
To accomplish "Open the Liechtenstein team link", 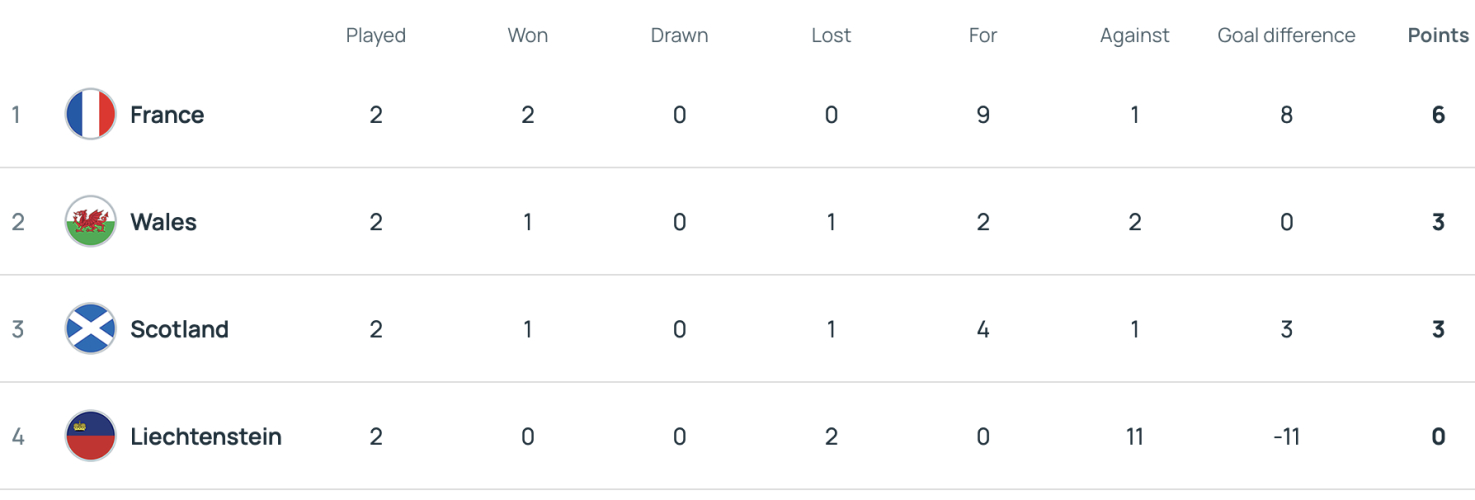I will point(206,436).
